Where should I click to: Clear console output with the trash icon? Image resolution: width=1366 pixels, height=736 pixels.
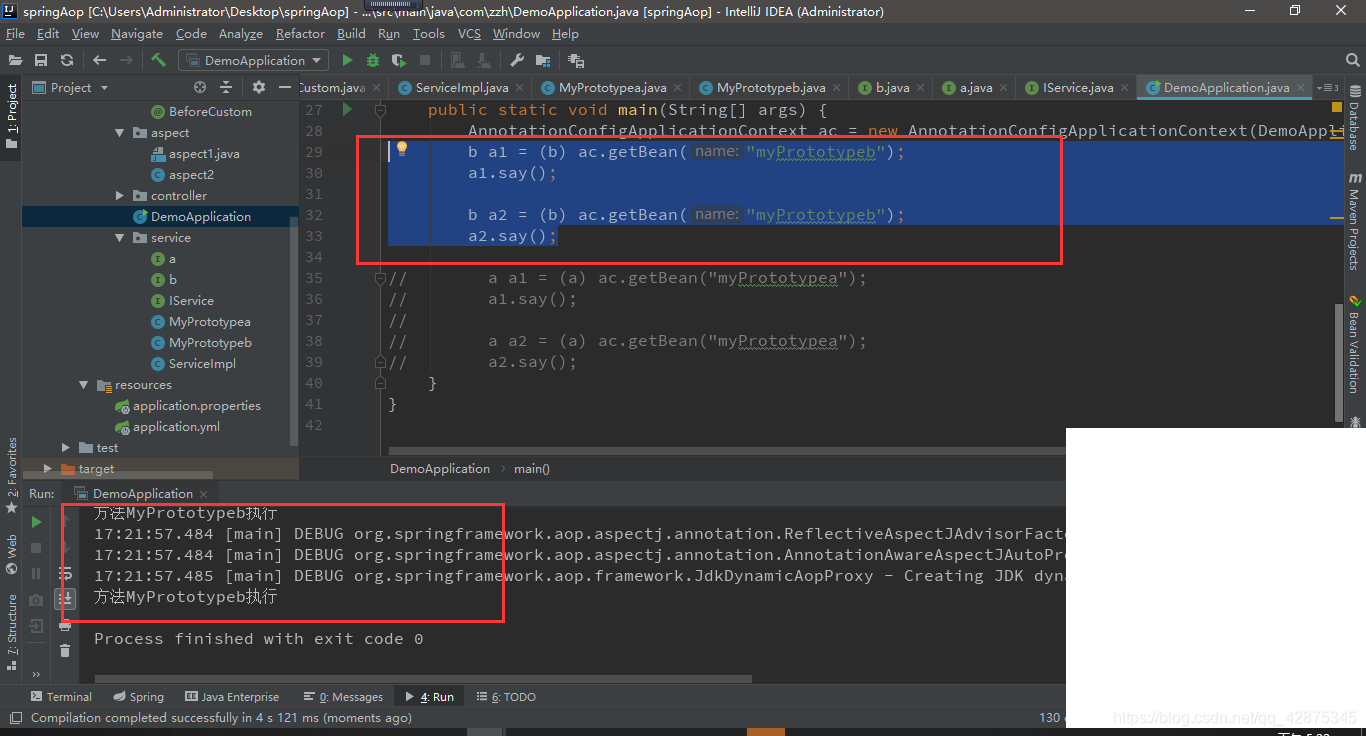[x=65, y=651]
